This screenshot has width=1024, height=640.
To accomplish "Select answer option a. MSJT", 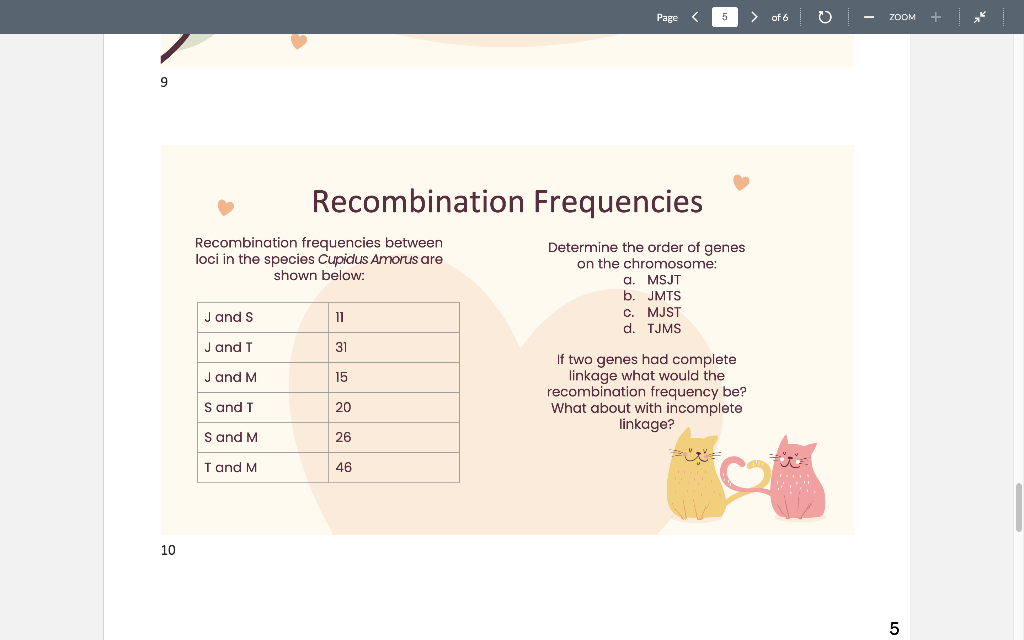I will (x=662, y=280).
